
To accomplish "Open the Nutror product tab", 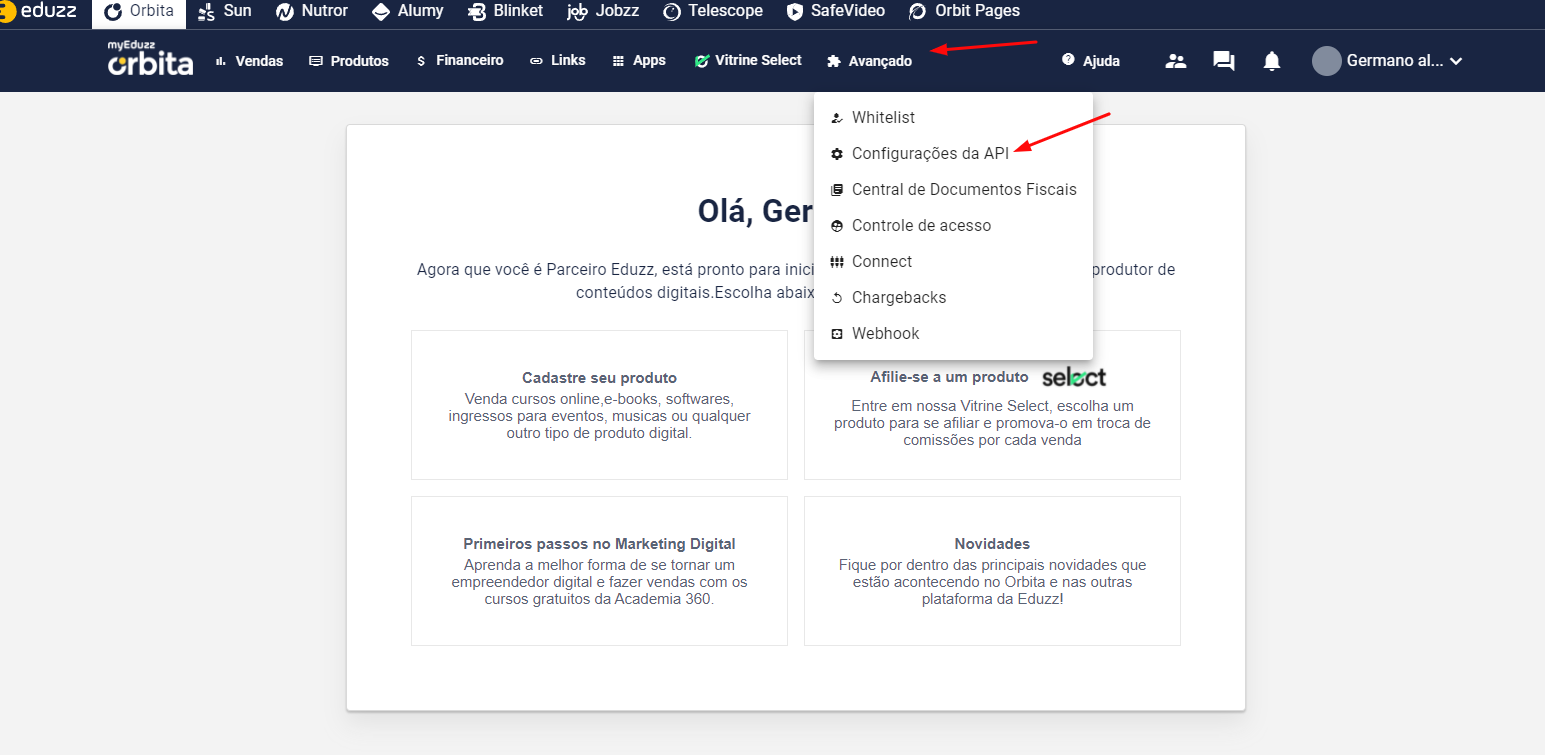I will [312, 12].
